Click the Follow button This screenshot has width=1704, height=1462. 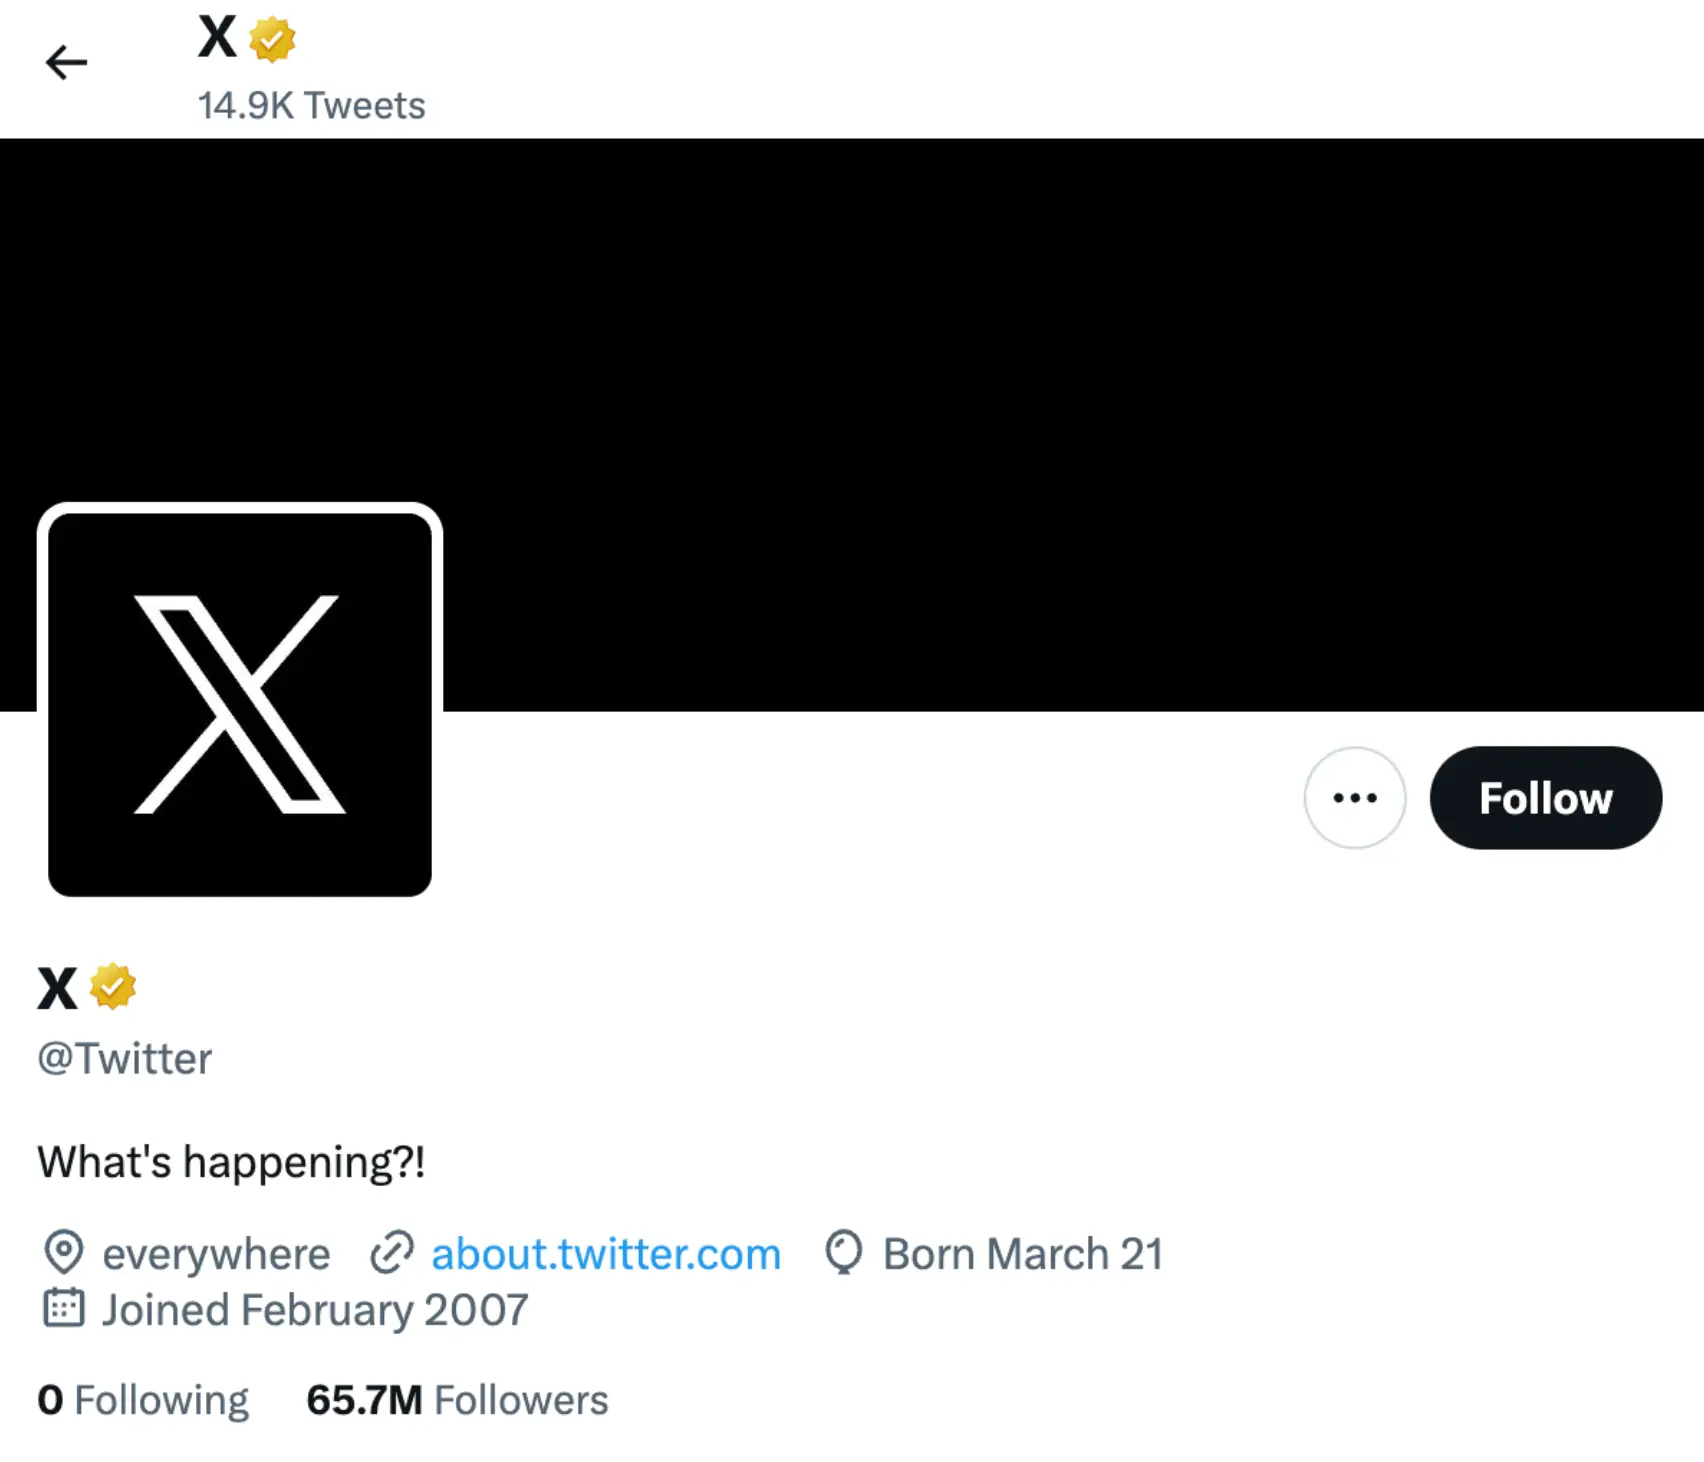1546,797
